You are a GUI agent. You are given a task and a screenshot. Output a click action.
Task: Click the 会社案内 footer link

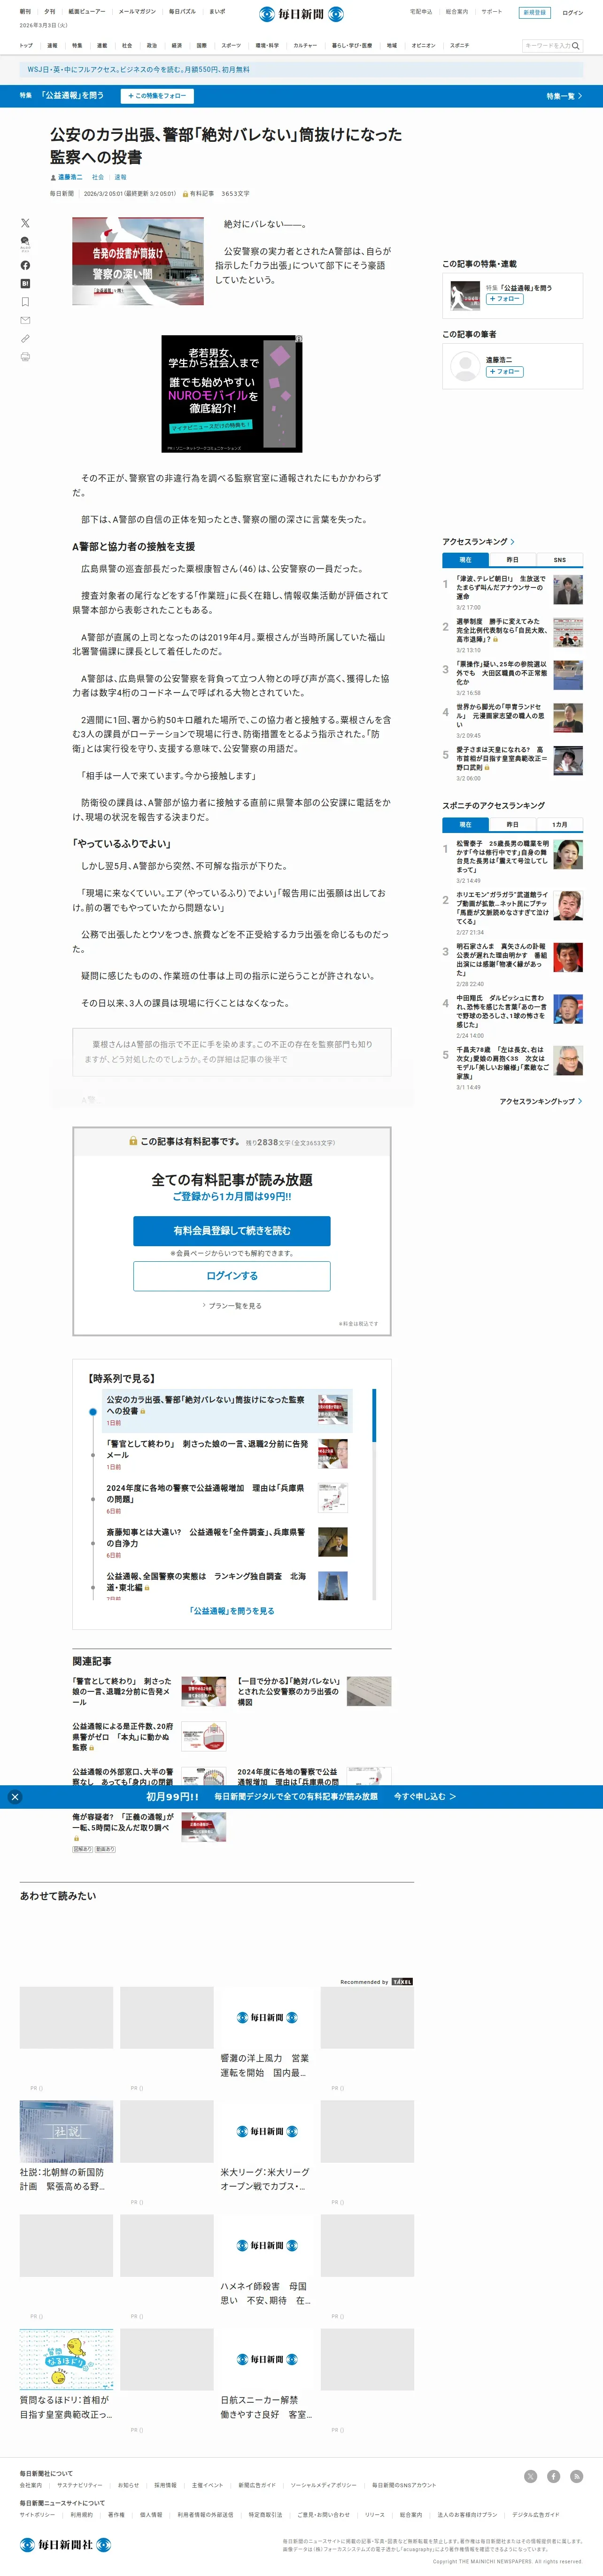31,2485
